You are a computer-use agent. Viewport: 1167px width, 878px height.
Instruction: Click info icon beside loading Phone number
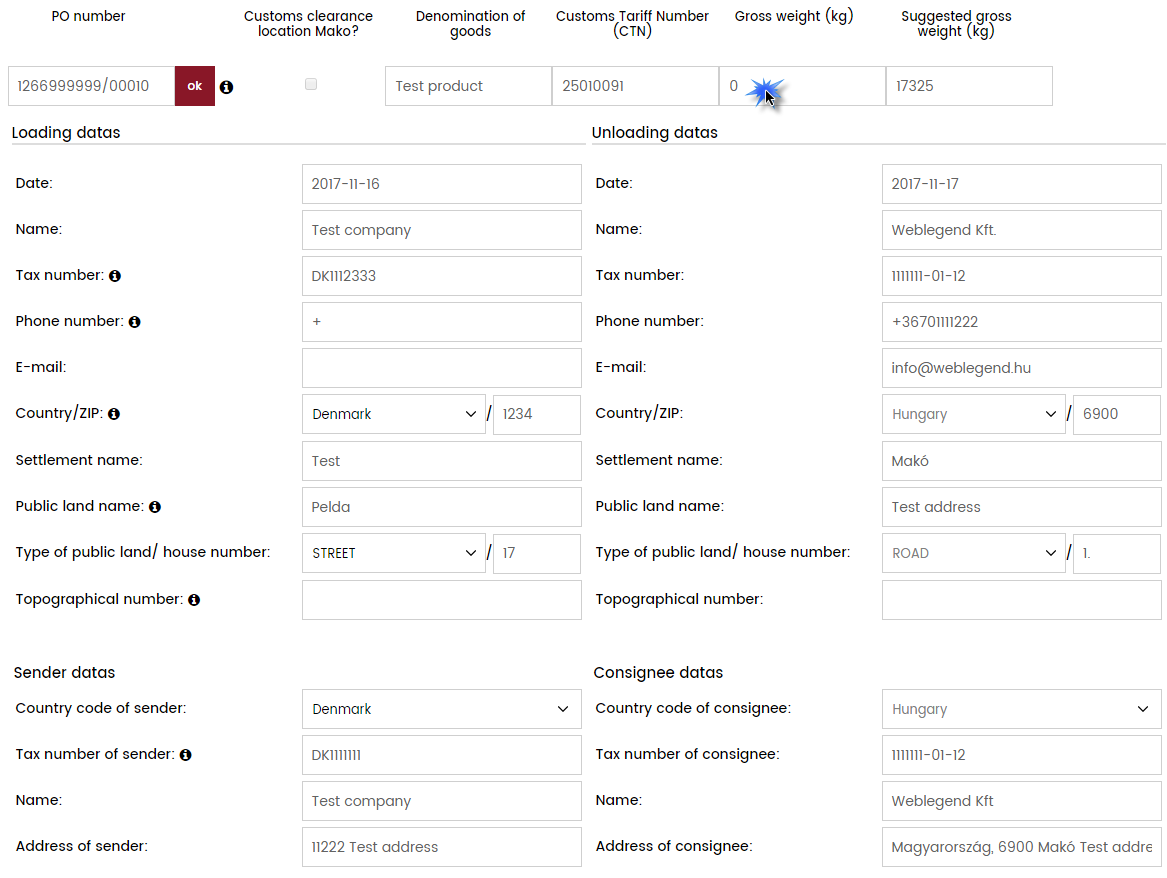[x=134, y=322]
